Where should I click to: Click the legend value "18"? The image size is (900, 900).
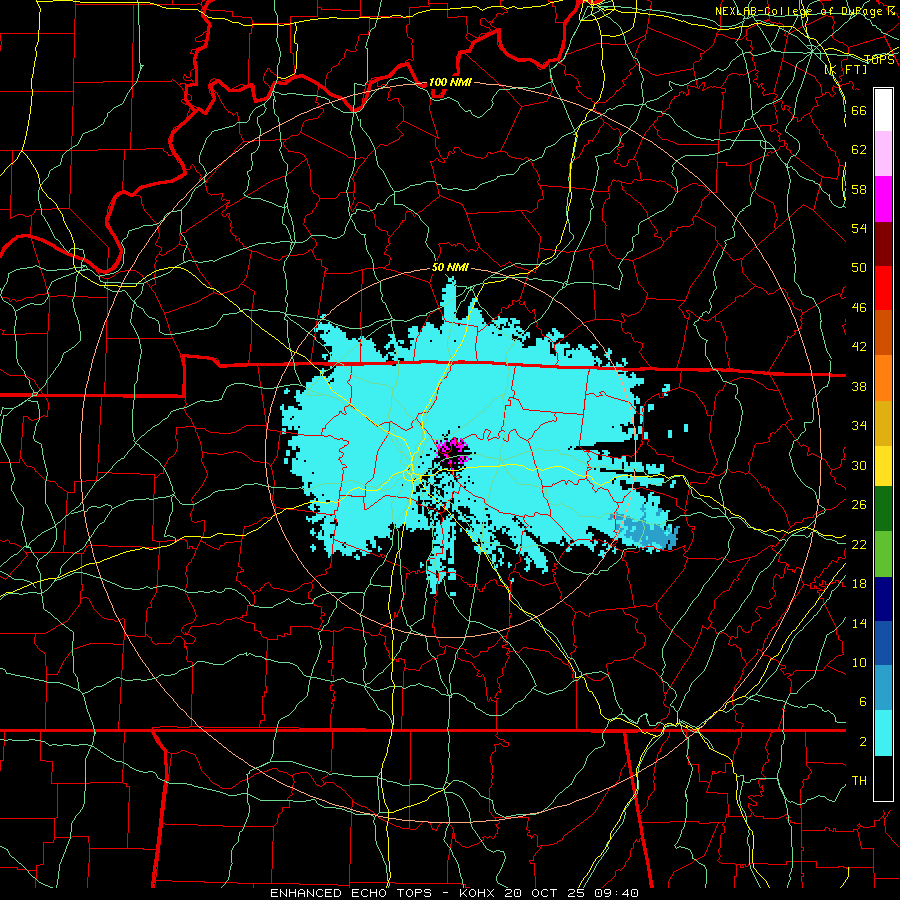pyautogui.click(x=859, y=584)
